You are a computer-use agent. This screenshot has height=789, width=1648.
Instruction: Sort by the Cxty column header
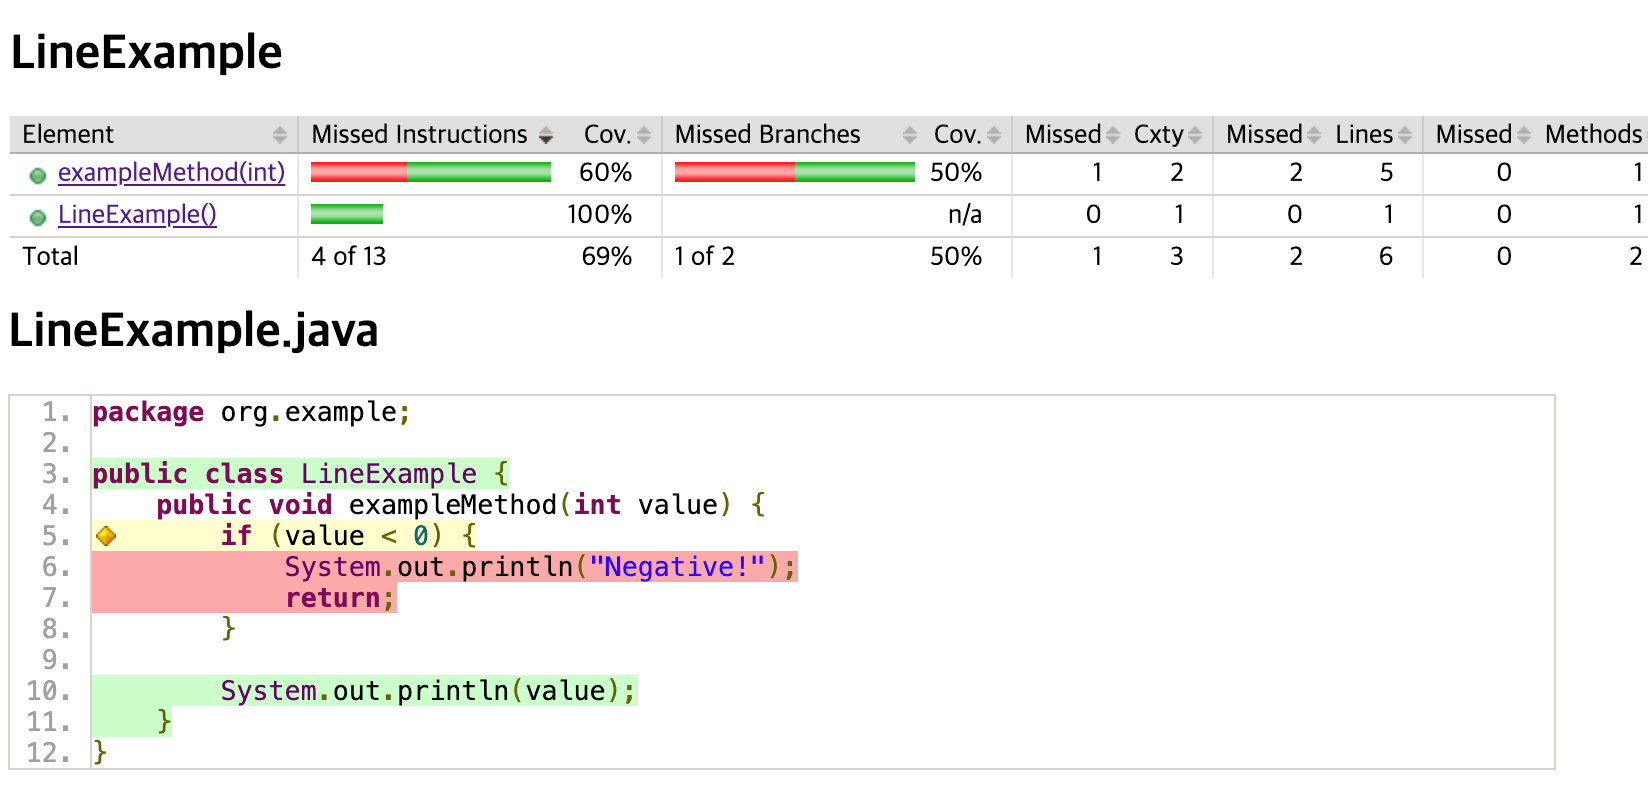pos(1167,134)
